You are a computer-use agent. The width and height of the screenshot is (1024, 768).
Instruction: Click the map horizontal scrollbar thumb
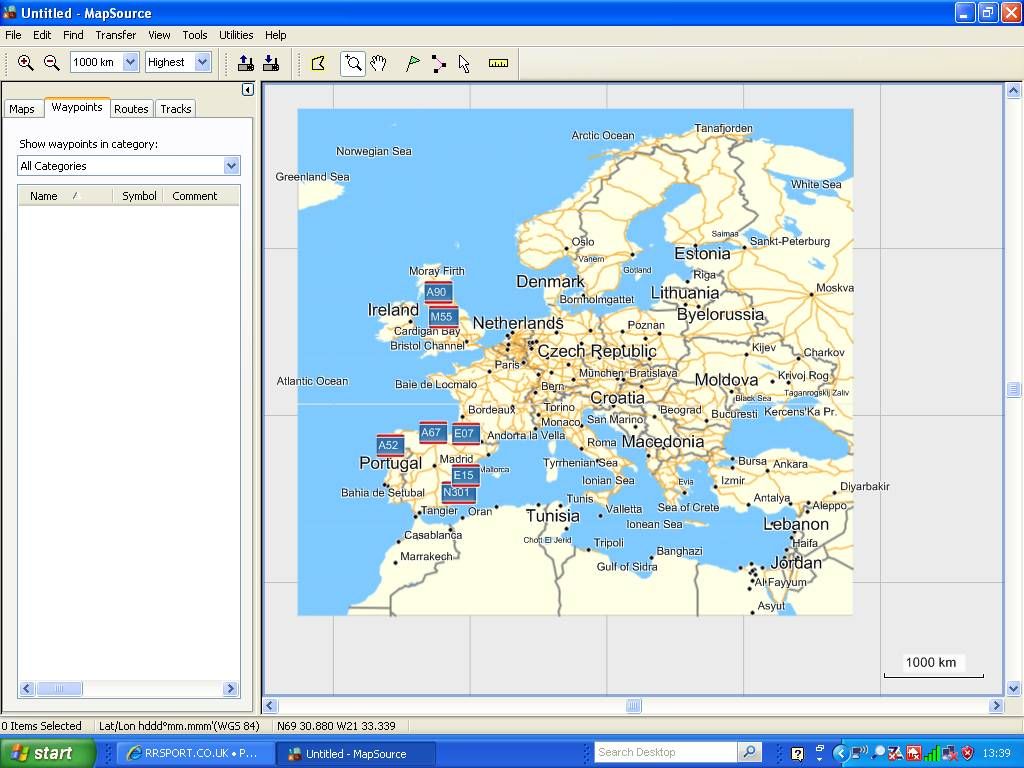pyautogui.click(x=633, y=705)
